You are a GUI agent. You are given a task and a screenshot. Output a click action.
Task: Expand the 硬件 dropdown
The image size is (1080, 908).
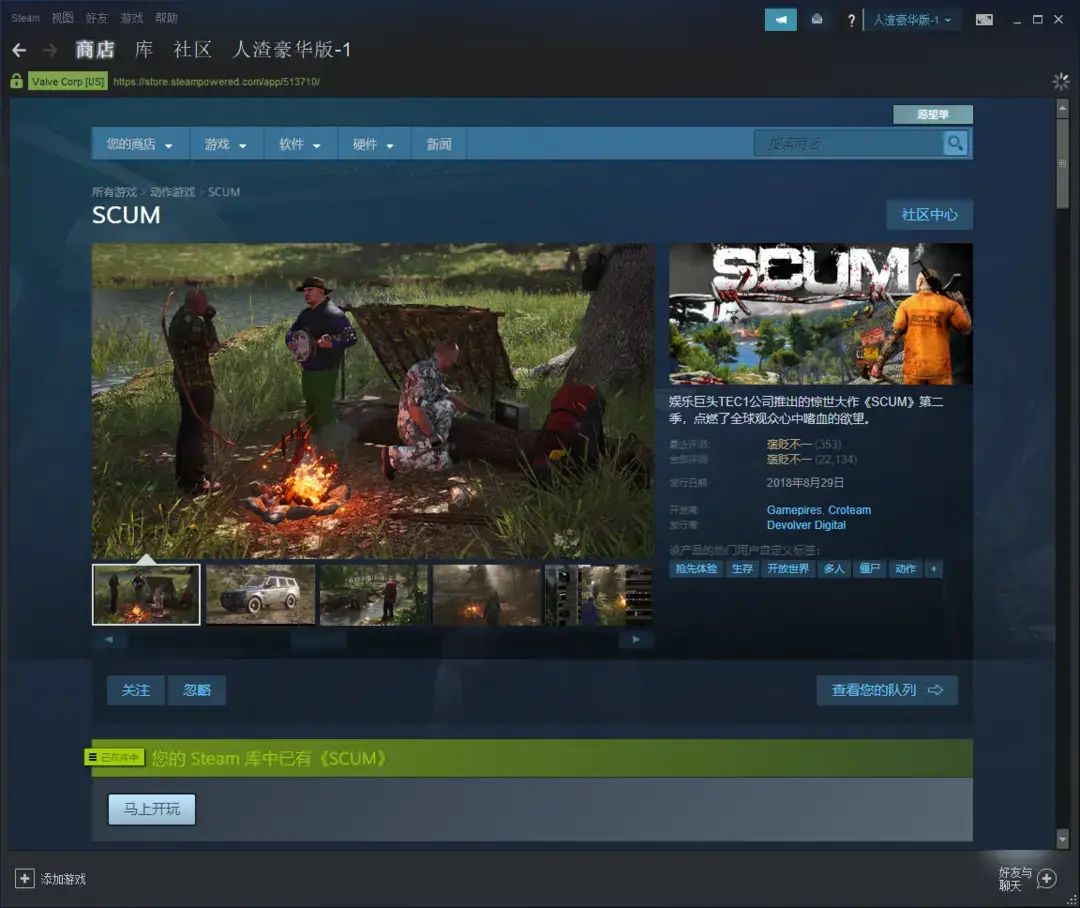click(373, 144)
